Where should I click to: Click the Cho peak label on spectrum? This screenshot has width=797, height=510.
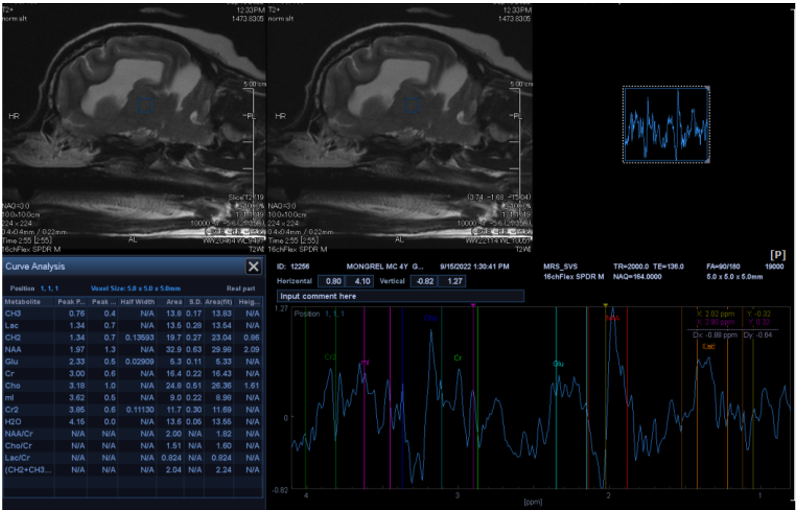[430, 318]
